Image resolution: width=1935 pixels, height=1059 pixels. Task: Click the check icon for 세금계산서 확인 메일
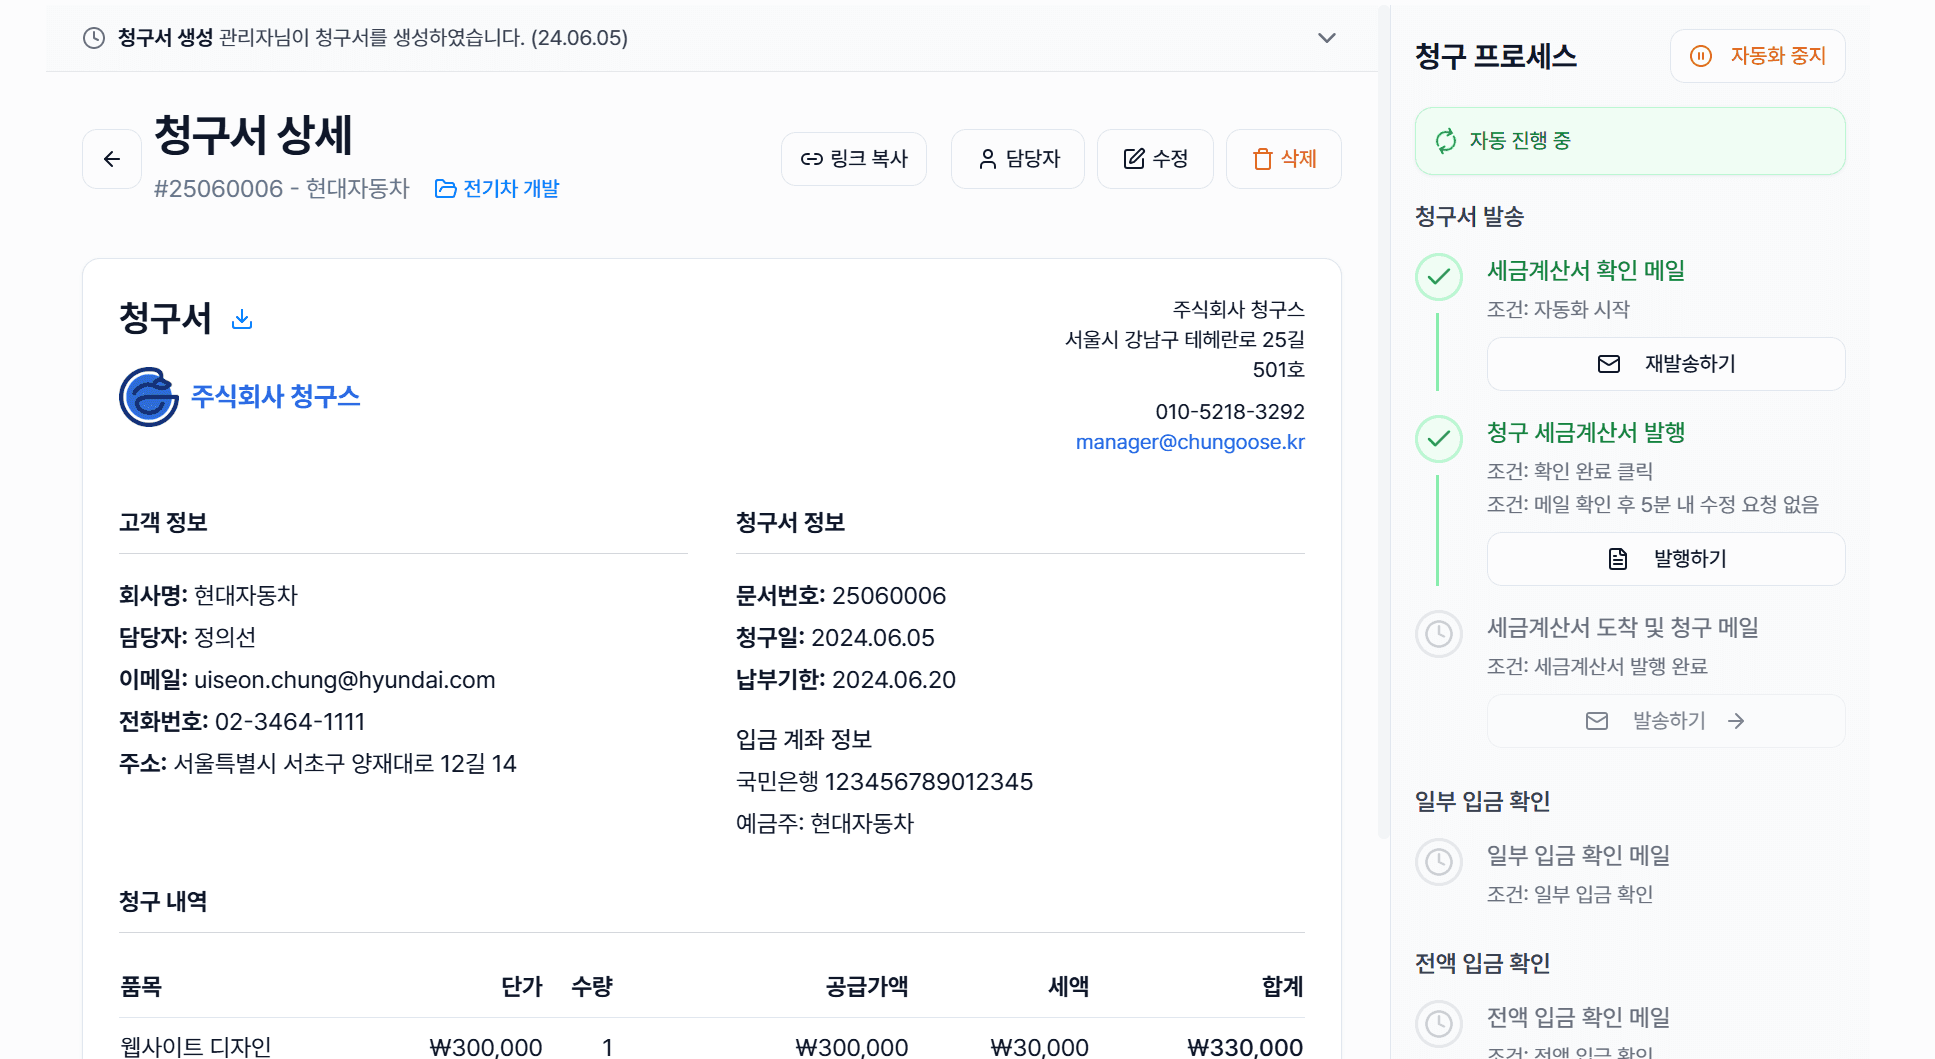1439,277
